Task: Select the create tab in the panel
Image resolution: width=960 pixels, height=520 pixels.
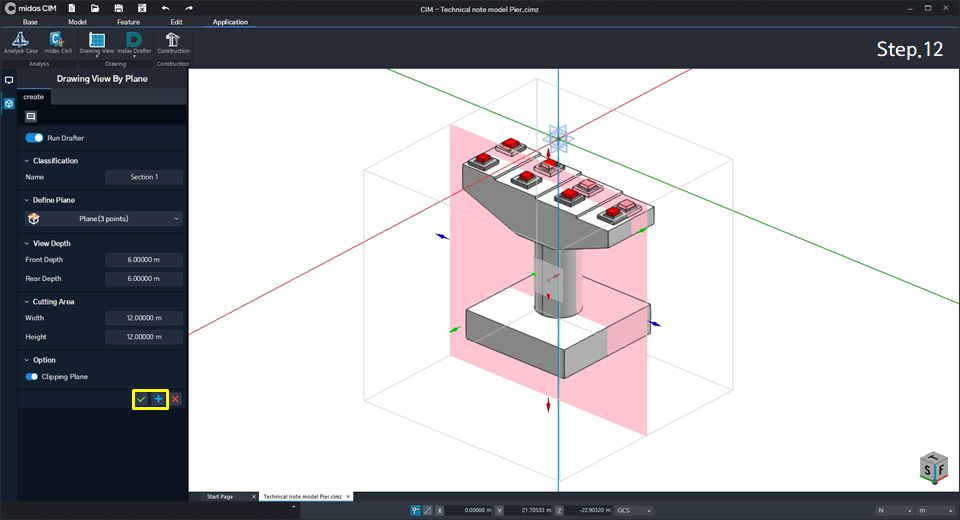Action: click(x=34, y=97)
